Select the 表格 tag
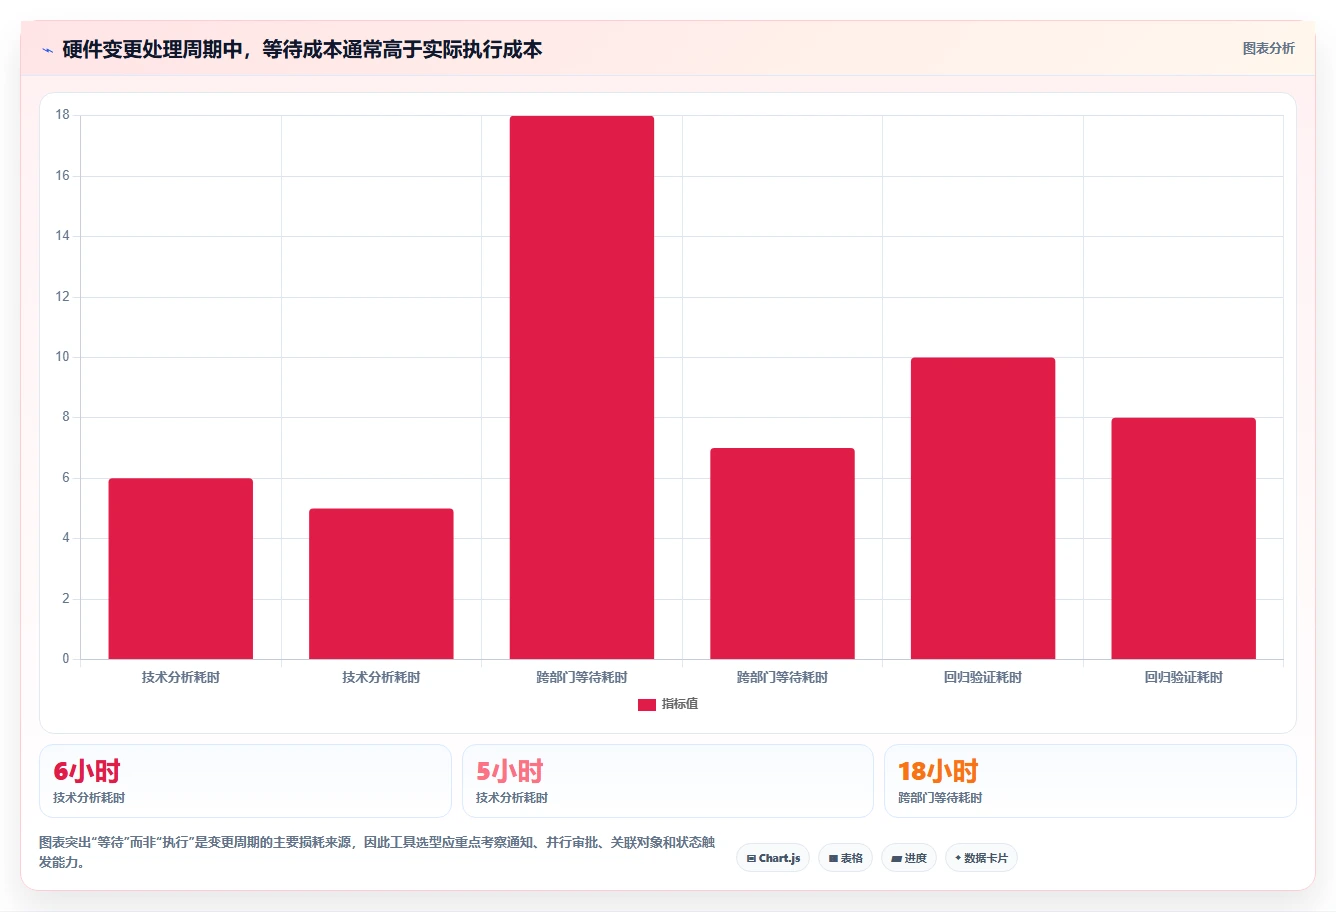The height and width of the screenshot is (912, 1336). pyautogui.click(x=845, y=858)
